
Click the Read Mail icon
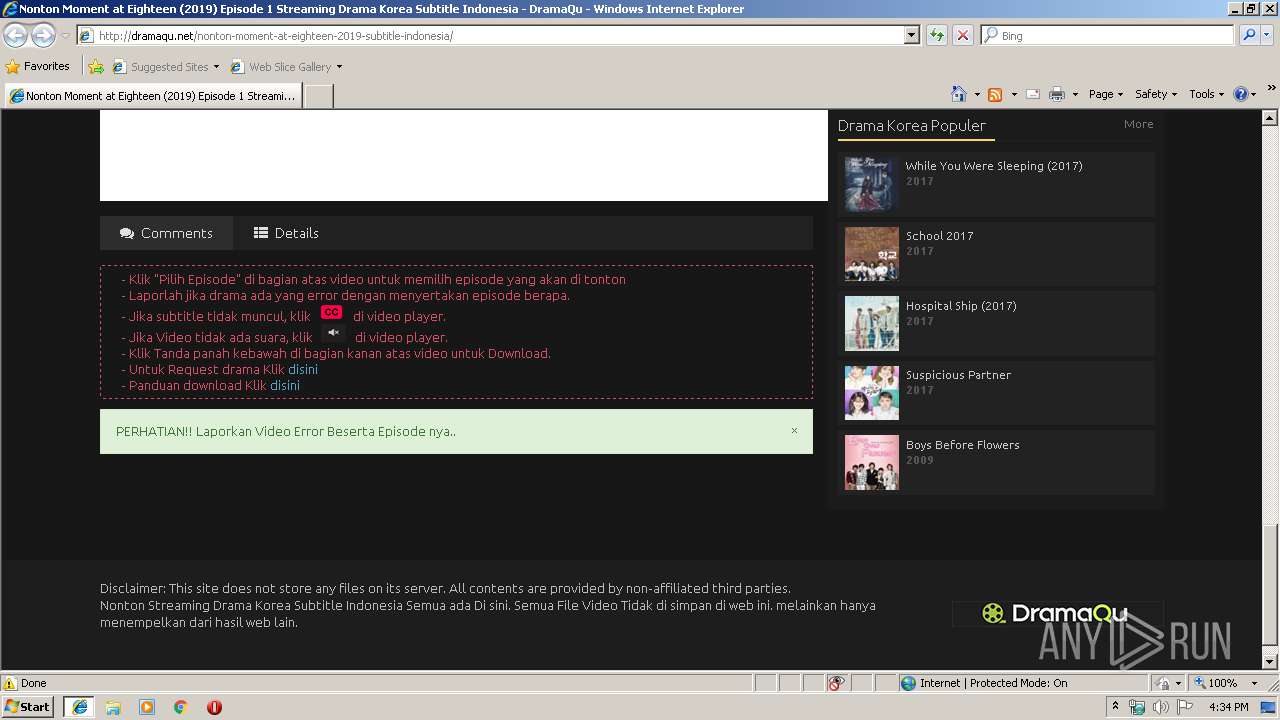[x=1033, y=94]
